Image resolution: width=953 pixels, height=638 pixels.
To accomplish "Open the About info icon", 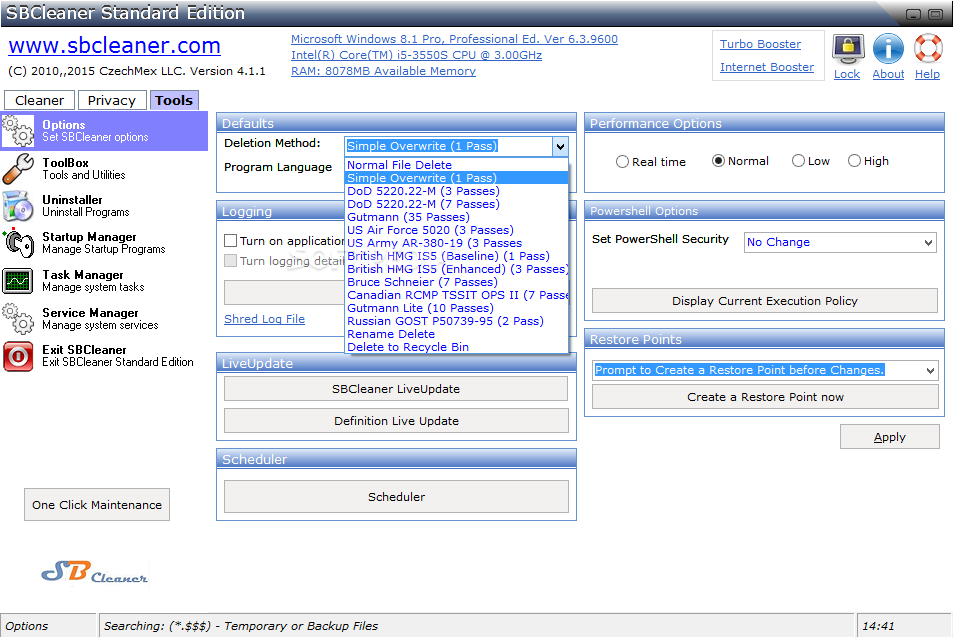I will click(888, 49).
